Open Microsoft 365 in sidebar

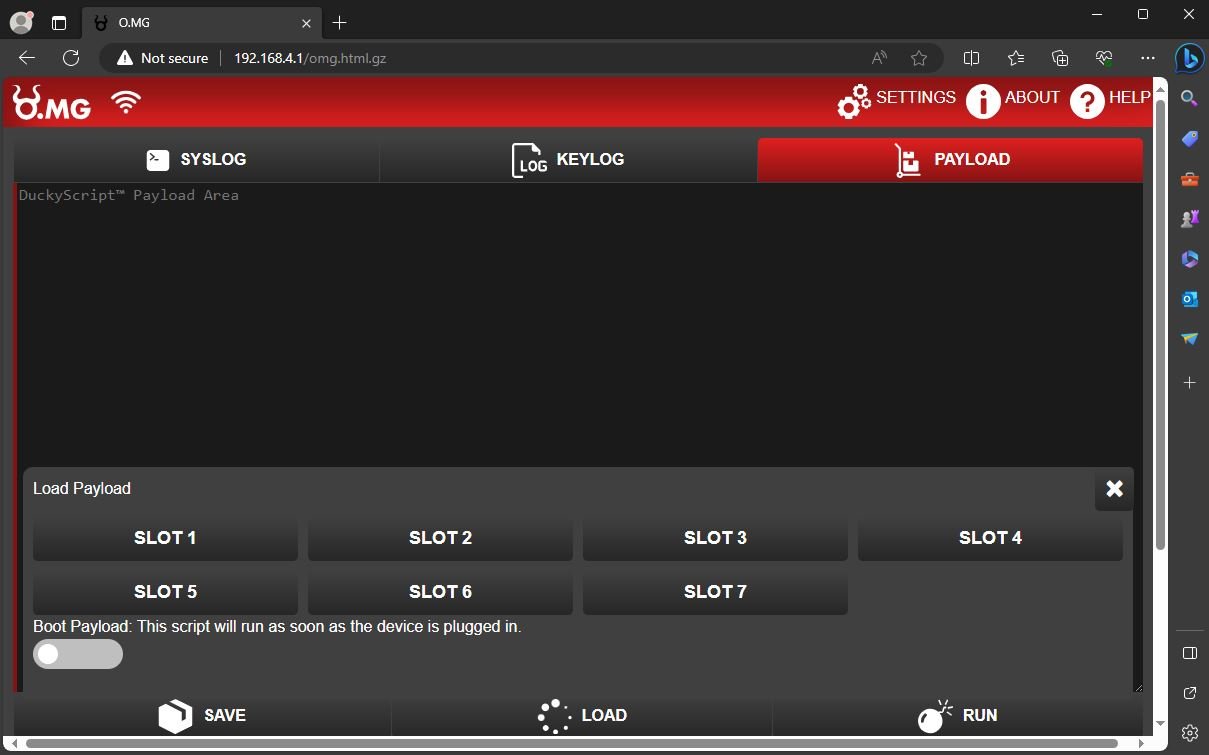[x=1189, y=259]
